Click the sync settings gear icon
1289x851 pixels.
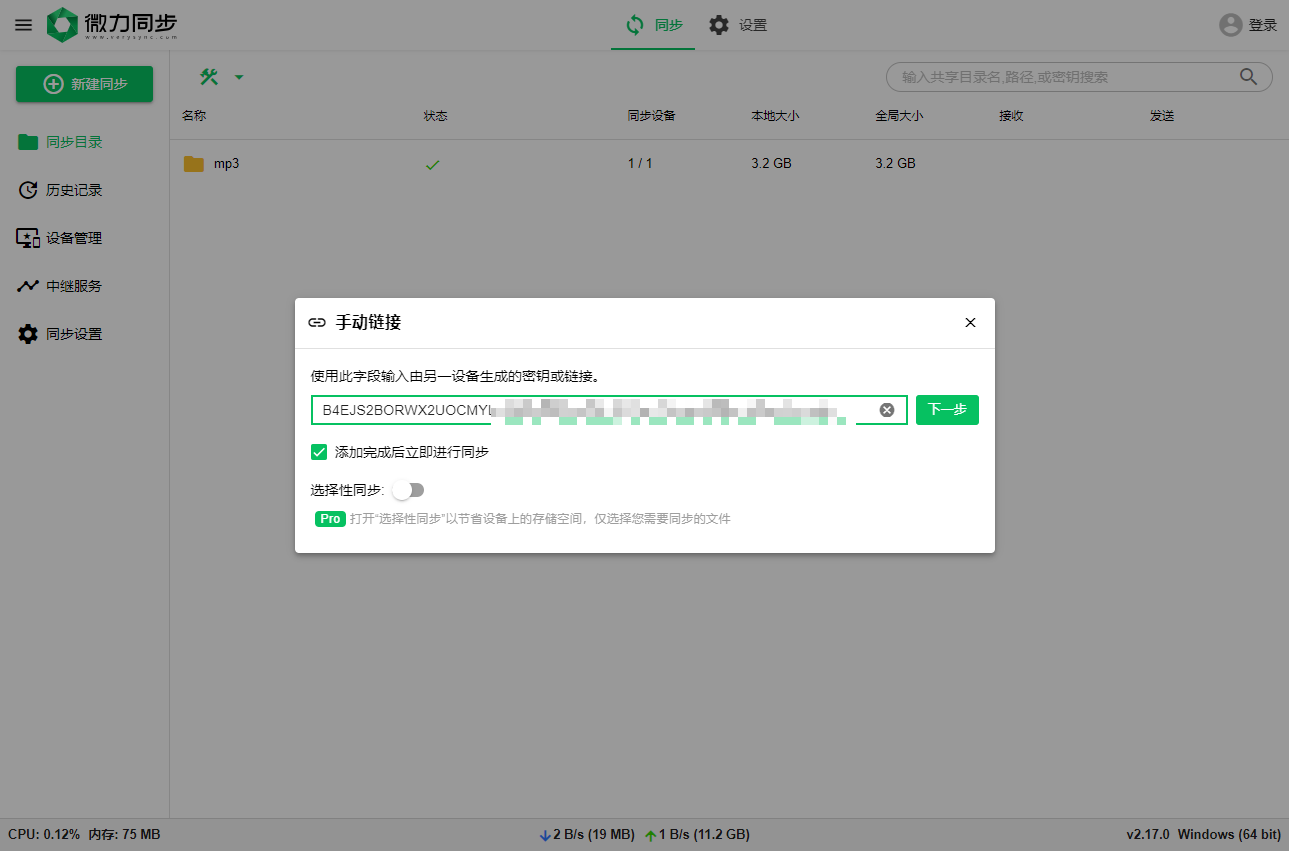[28, 334]
